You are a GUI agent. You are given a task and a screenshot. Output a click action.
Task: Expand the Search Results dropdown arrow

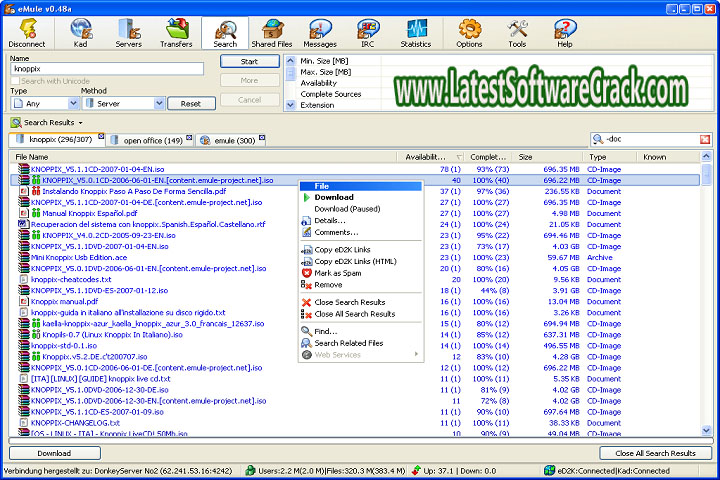click(x=81, y=123)
